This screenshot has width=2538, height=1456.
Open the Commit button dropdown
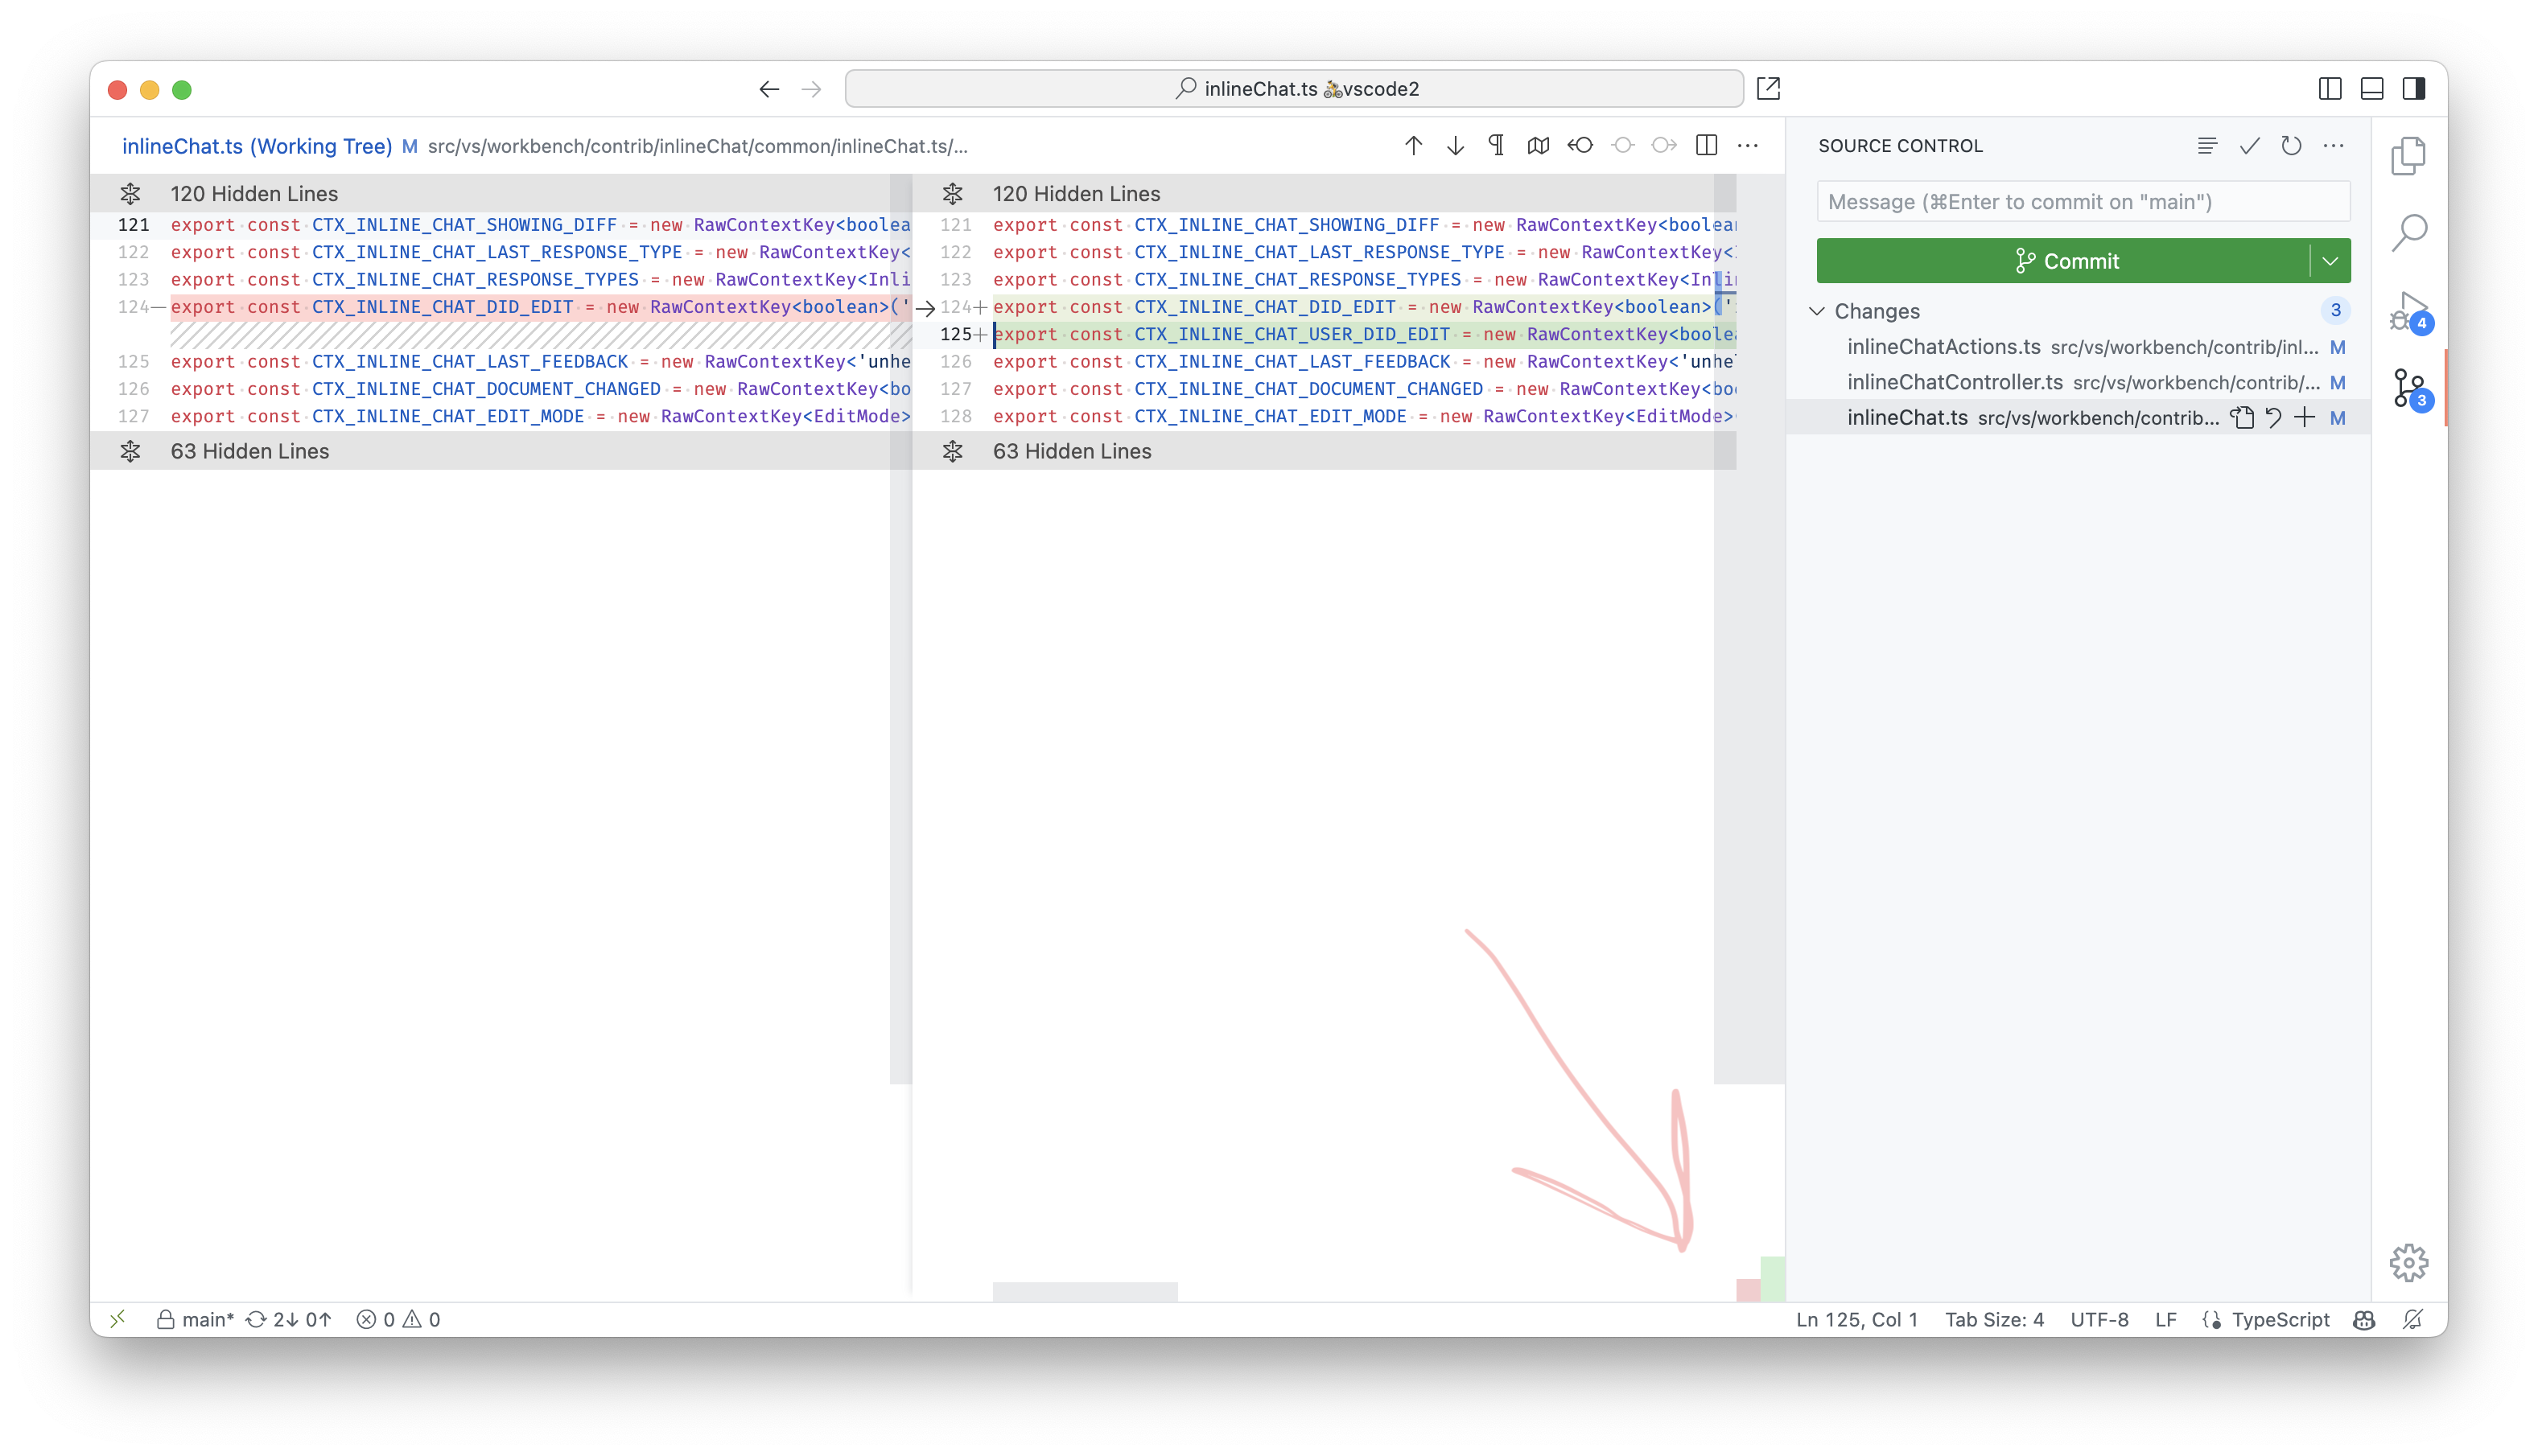[x=2330, y=260]
